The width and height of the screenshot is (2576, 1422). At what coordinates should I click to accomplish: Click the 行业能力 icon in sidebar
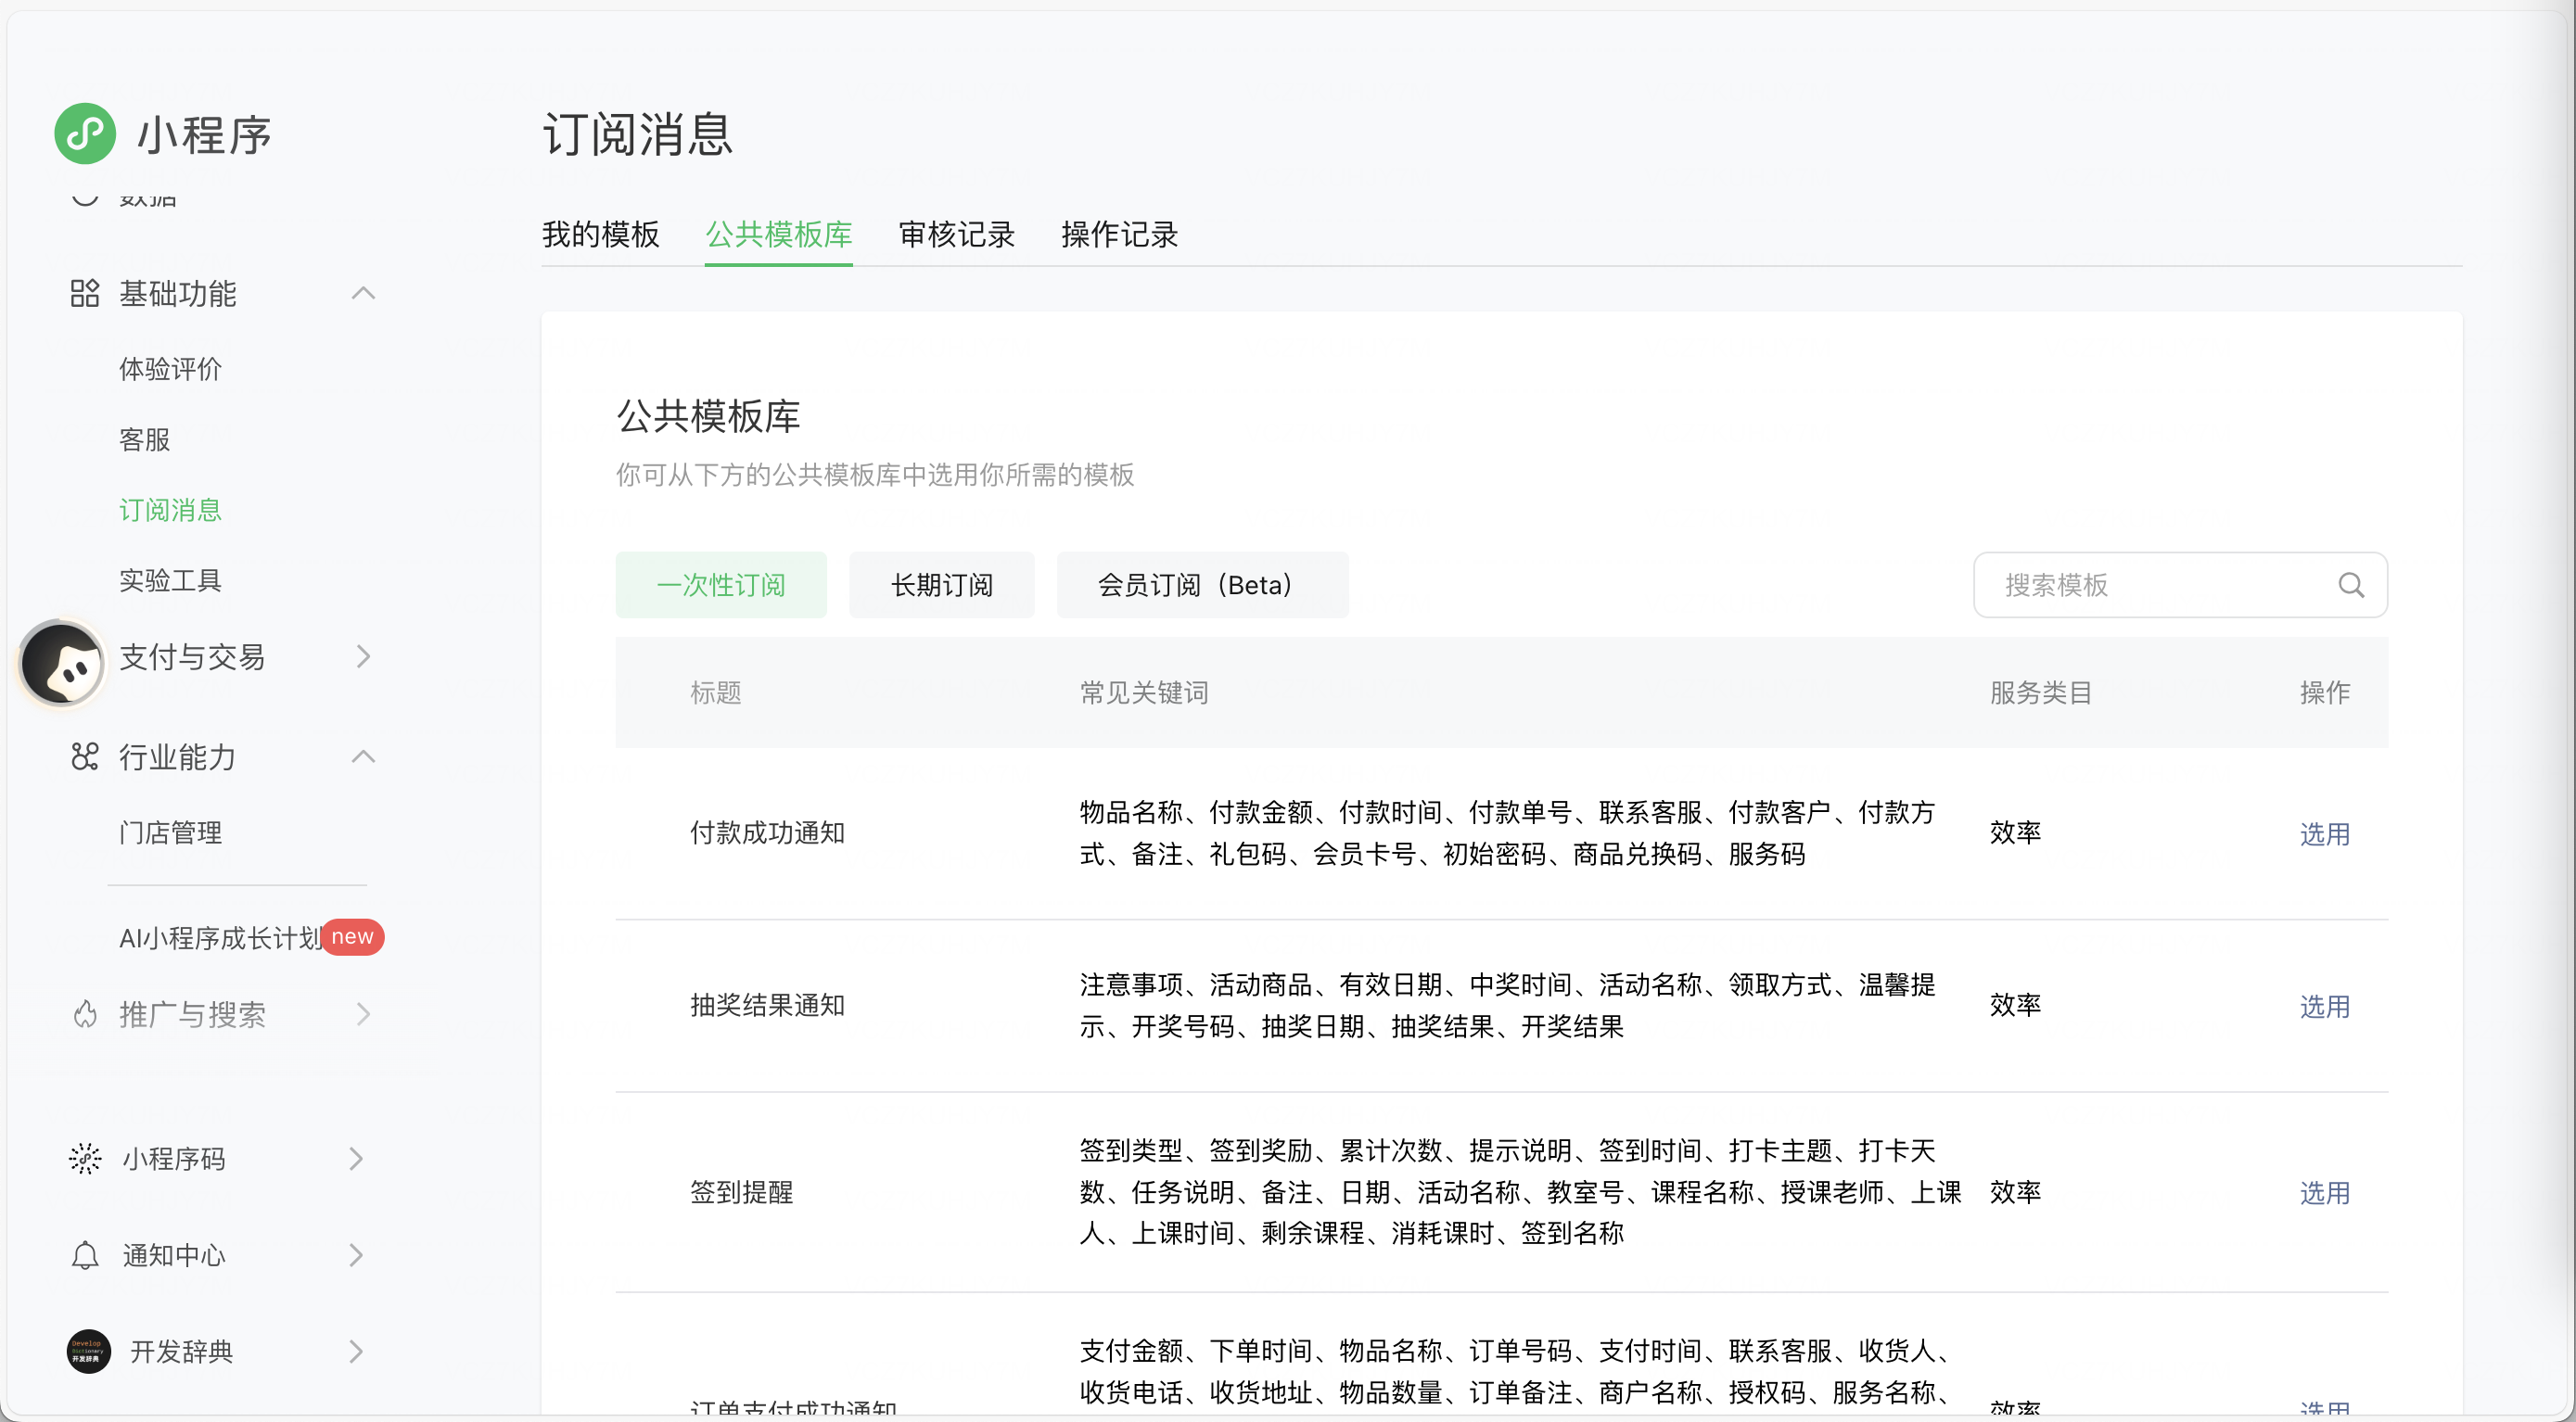pyautogui.click(x=85, y=757)
